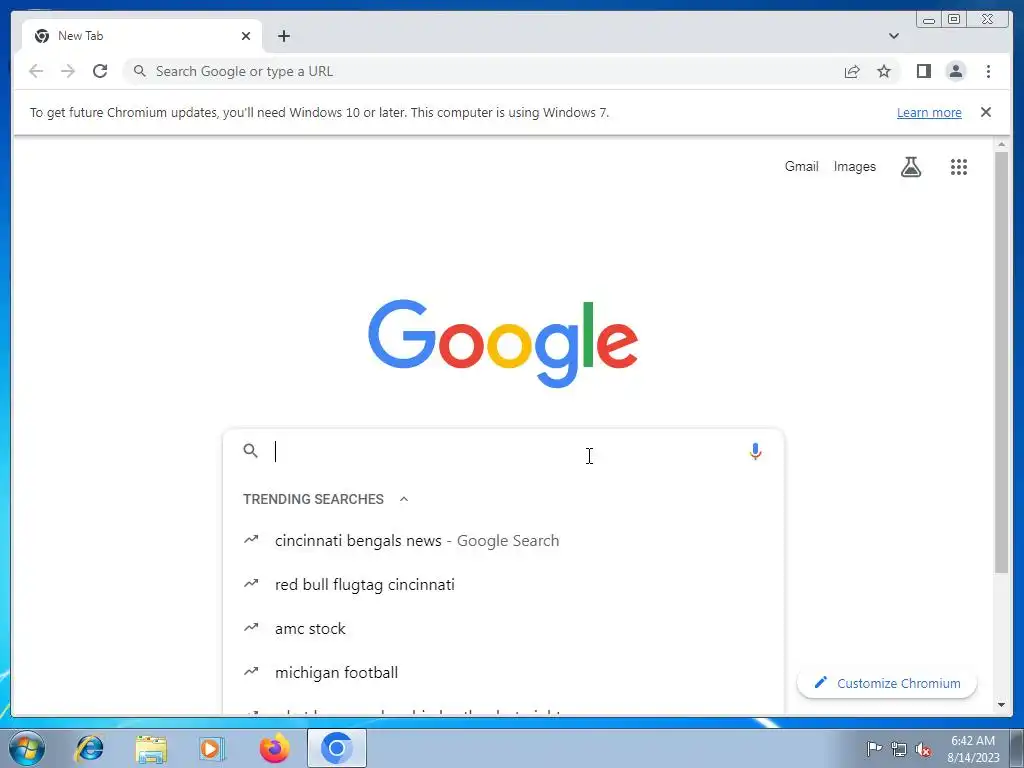
Task: Dismiss the Windows 7 update infobar
Action: click(985, 112)
